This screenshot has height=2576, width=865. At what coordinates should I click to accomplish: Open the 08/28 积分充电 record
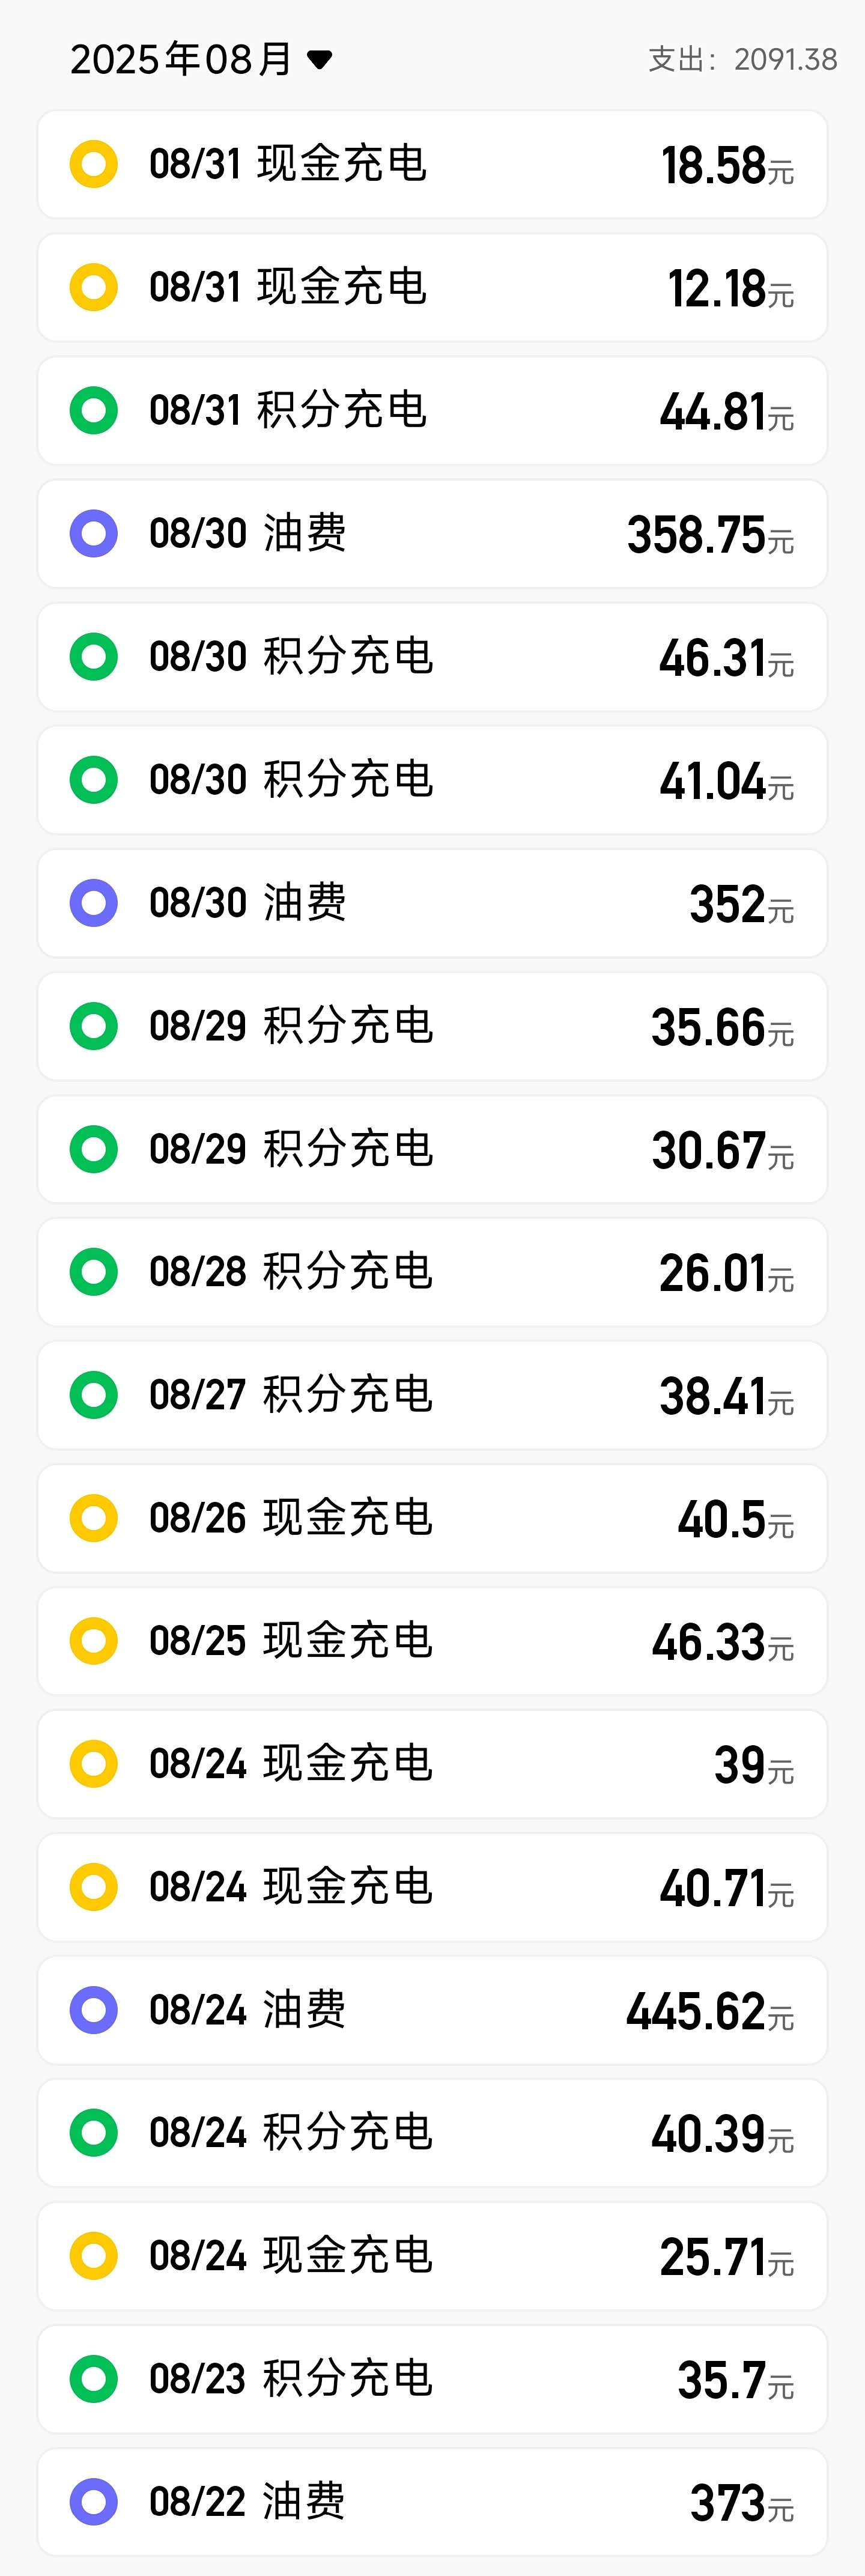point(432,1272)
